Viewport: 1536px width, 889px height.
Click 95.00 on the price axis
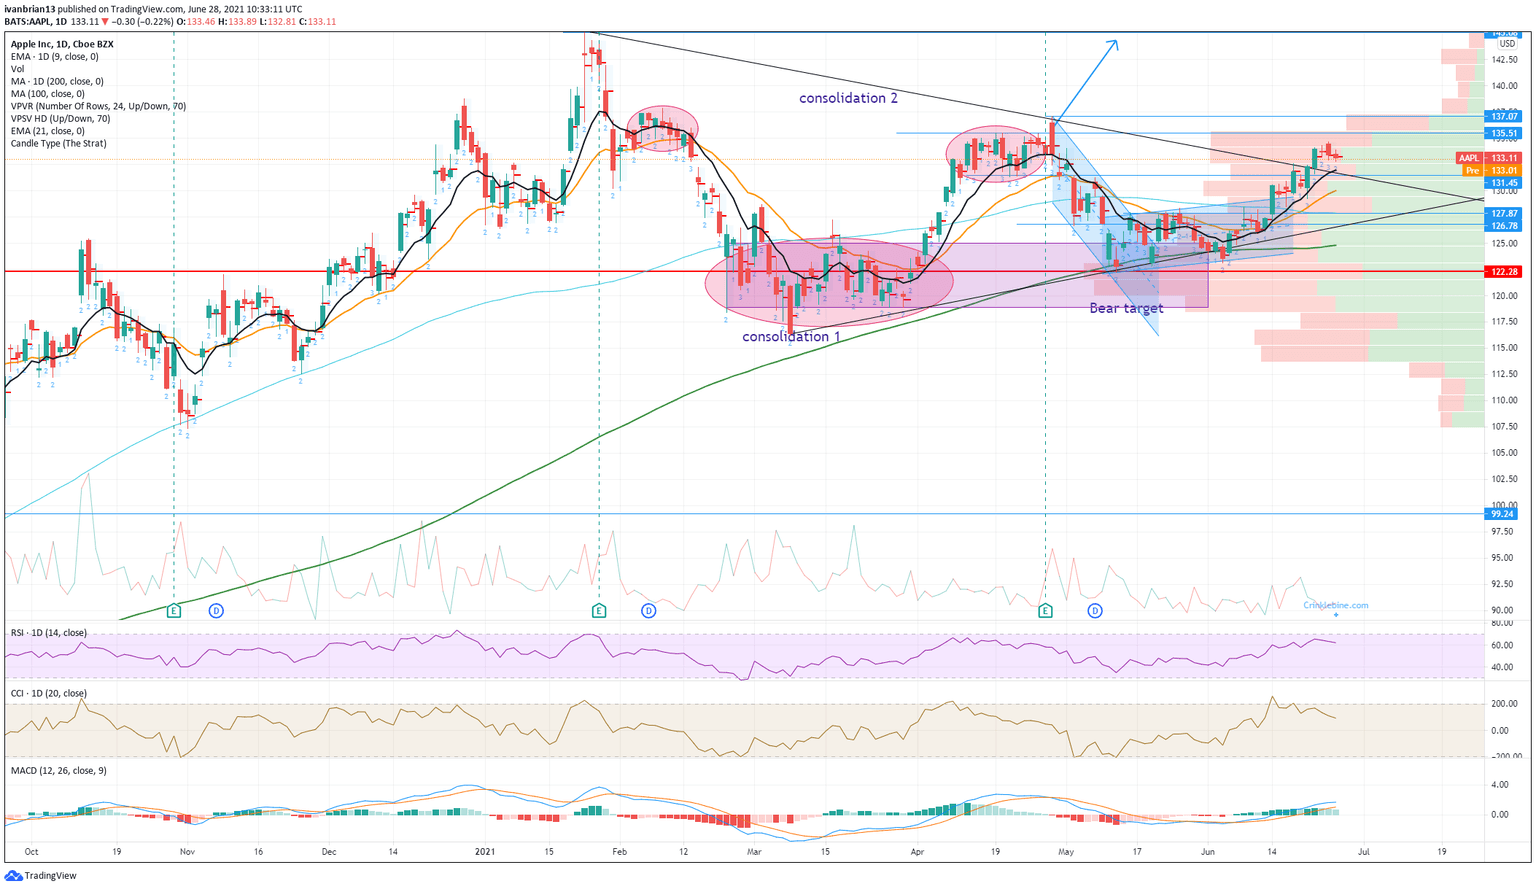[x=1504, y=558]
